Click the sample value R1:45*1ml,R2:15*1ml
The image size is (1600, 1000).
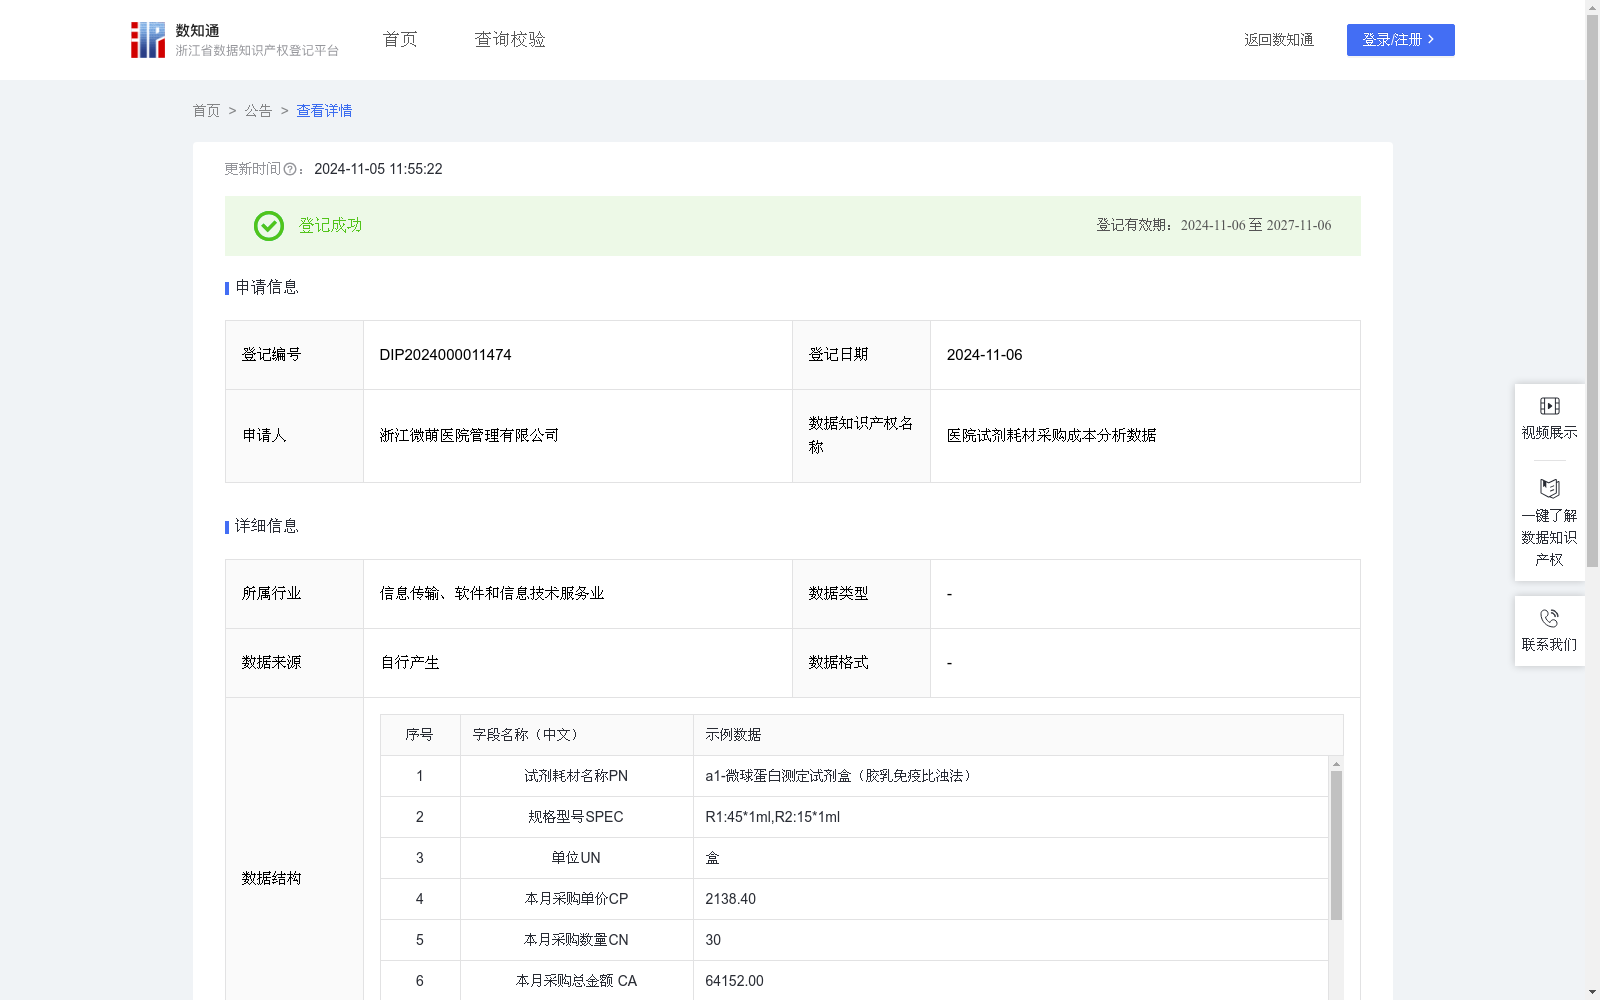(x=772, y=817)
